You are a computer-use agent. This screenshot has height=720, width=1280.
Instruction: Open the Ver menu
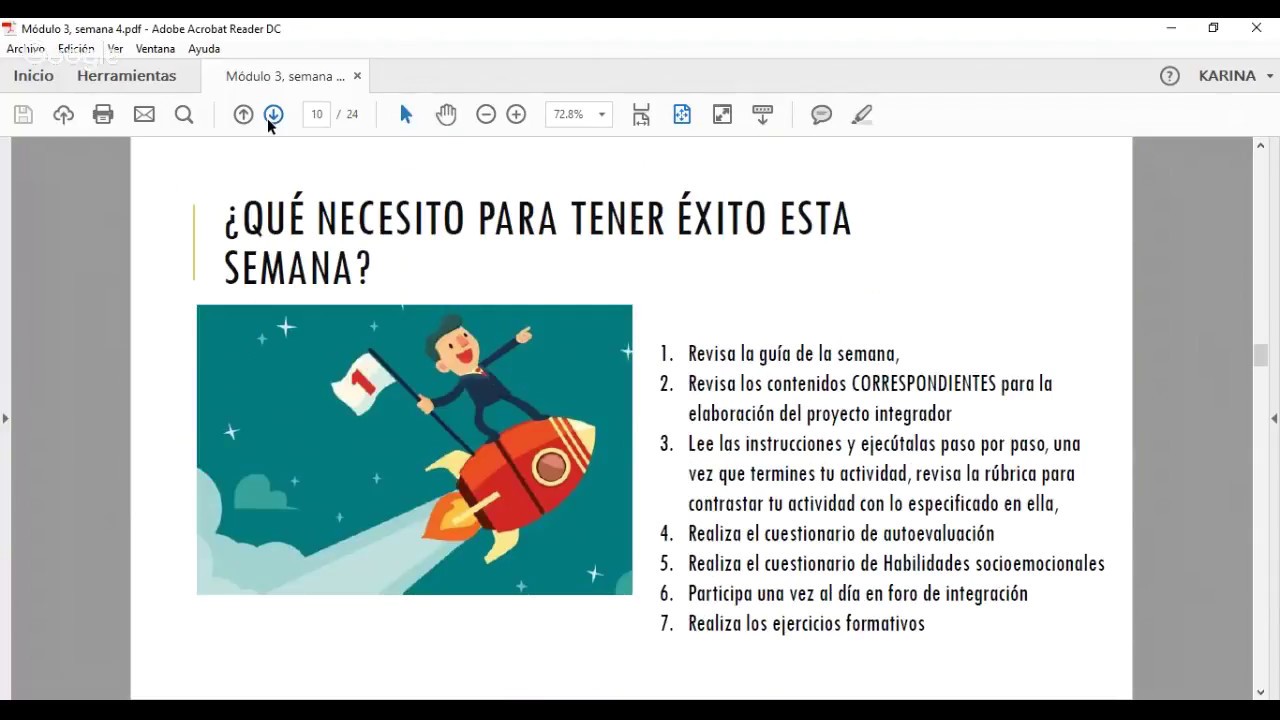pos(115,48)
